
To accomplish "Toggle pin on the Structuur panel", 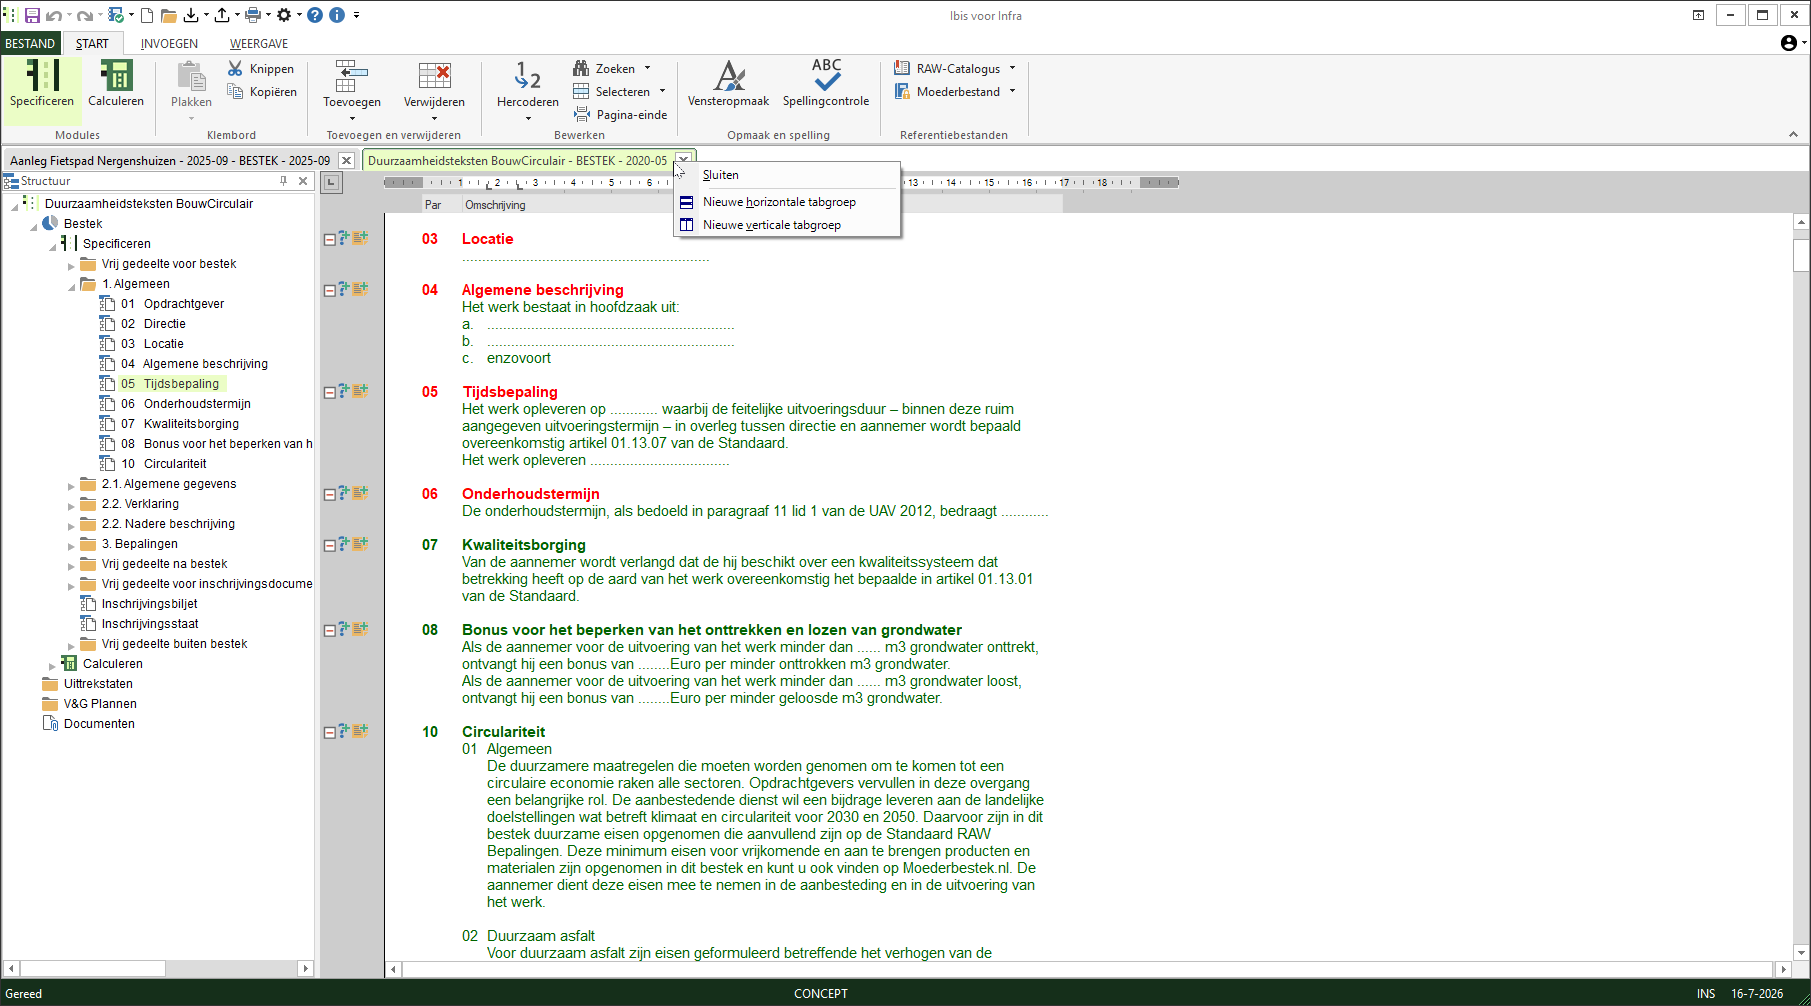I will pyautogui.click(x=284, y=181).
